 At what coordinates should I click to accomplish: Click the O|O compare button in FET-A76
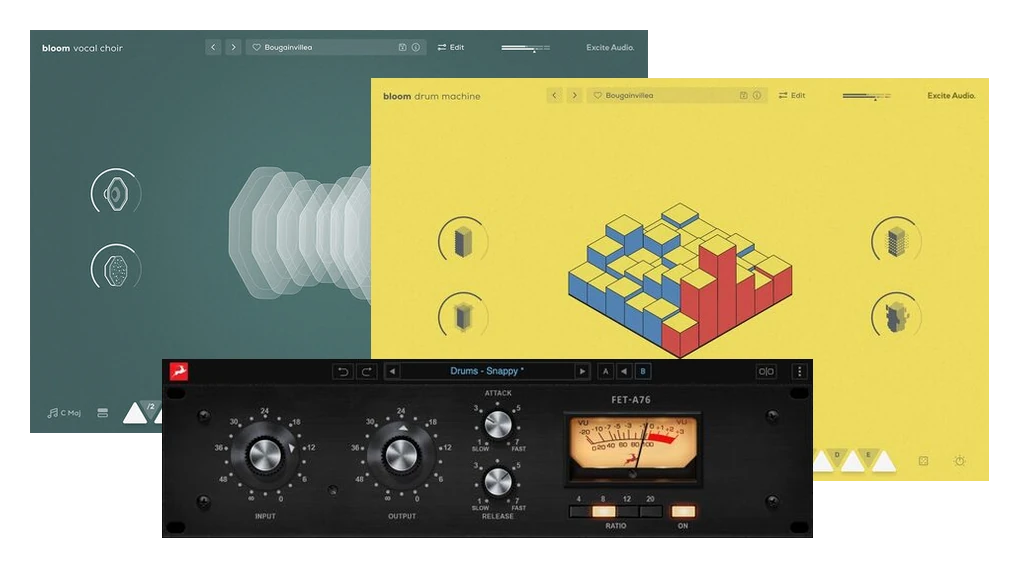click(x=766, y=372)
